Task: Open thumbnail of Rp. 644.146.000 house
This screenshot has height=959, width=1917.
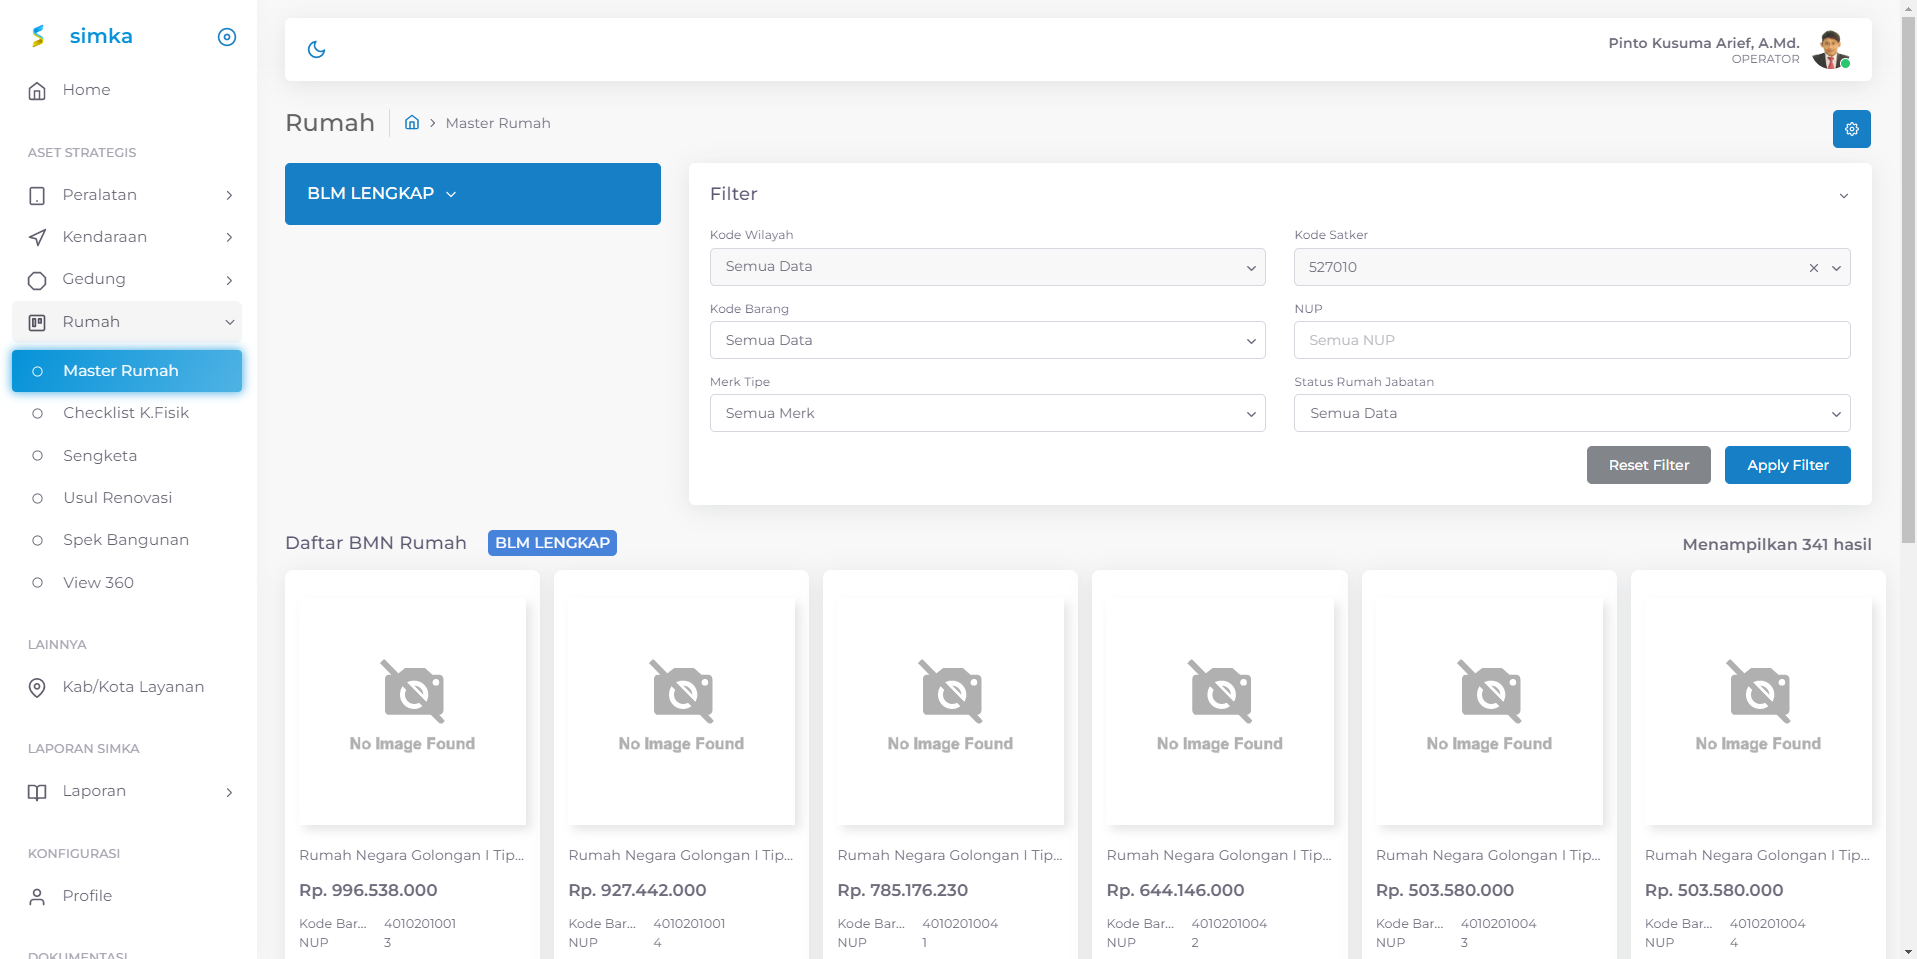Action: click(1219, 711)
